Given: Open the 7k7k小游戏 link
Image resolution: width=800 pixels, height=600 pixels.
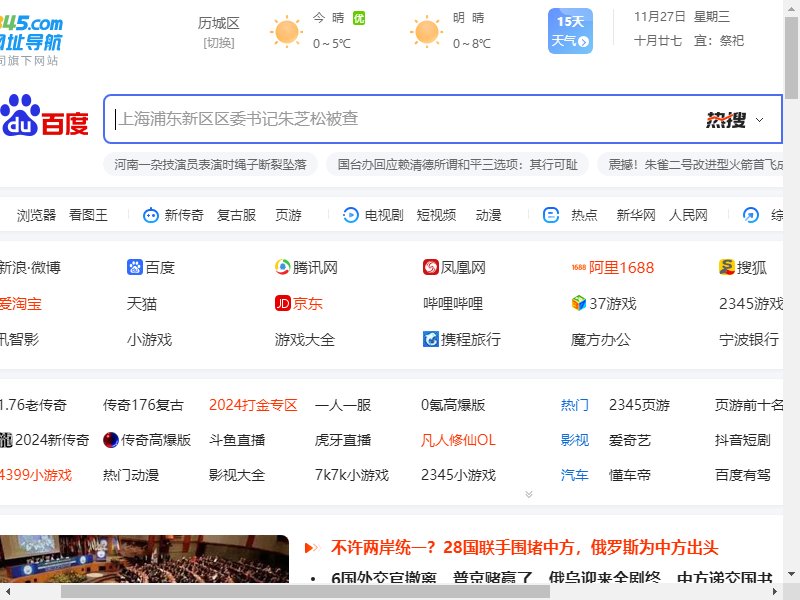Looking at the screenshot, I should [352, 475].
